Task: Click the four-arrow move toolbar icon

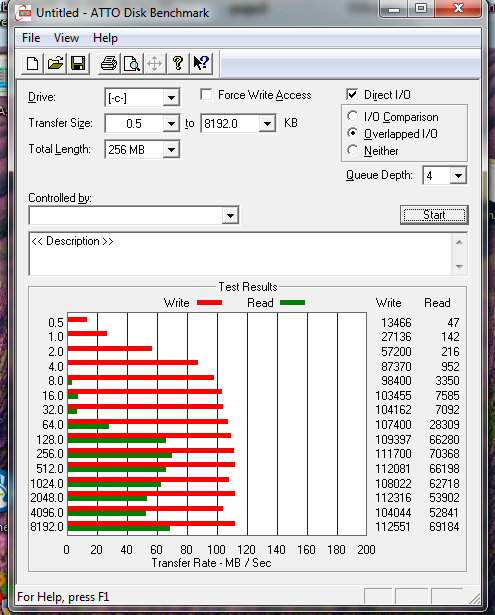Action: [155, 64]
